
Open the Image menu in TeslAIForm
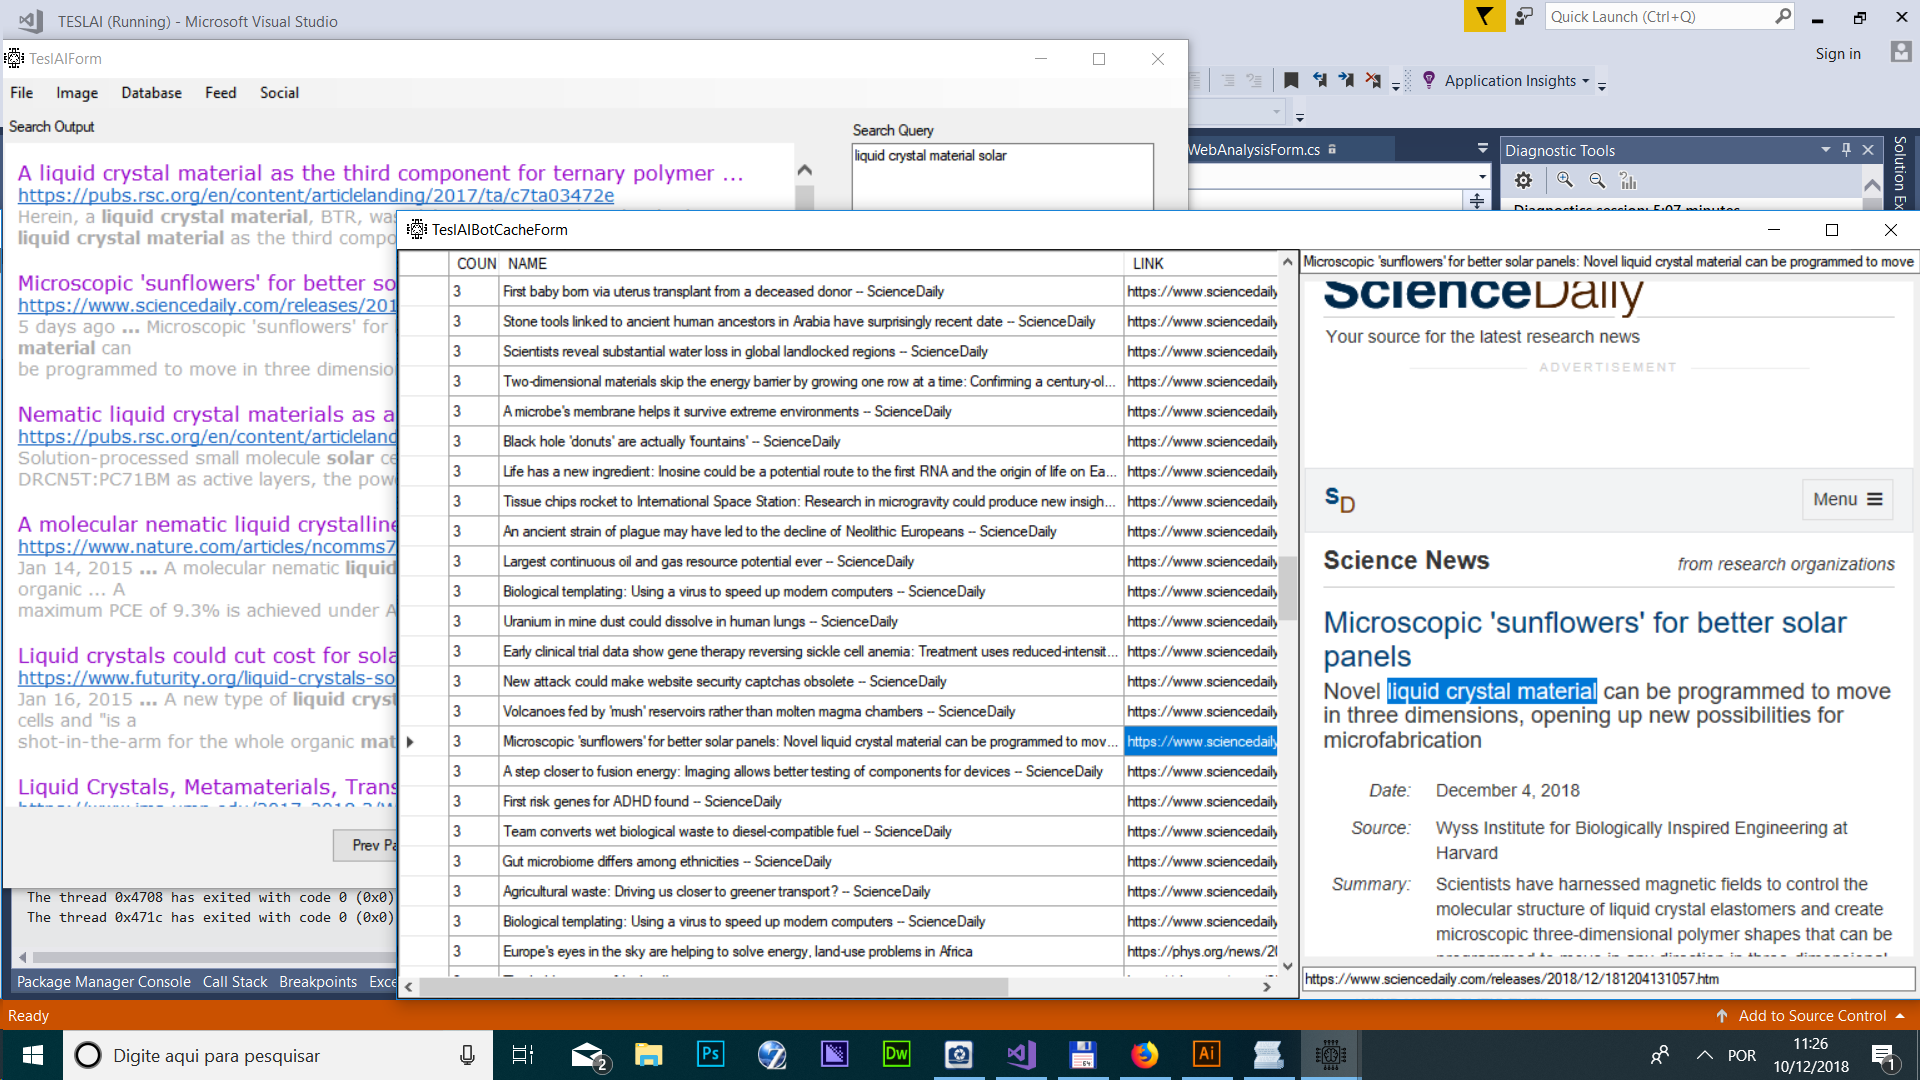pyautogui.click(x=77, y=93)
